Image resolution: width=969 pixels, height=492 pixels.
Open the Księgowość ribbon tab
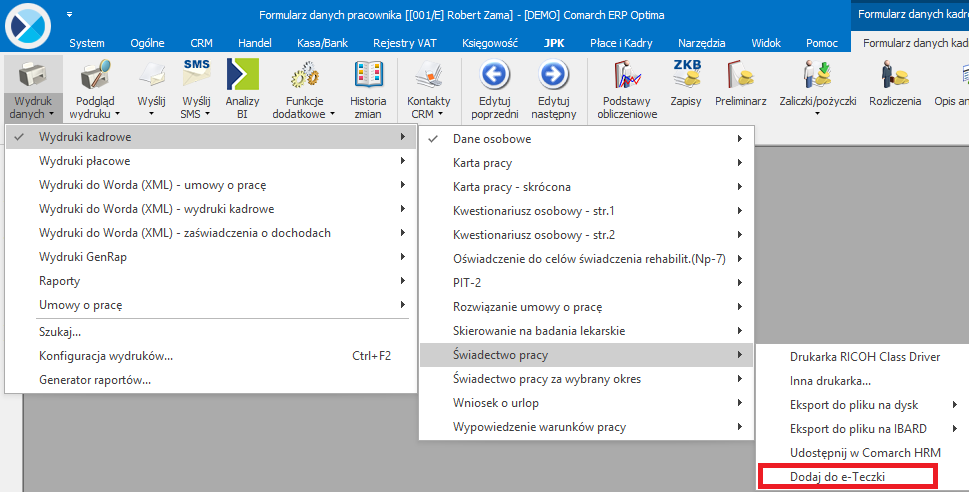(490, 44)
